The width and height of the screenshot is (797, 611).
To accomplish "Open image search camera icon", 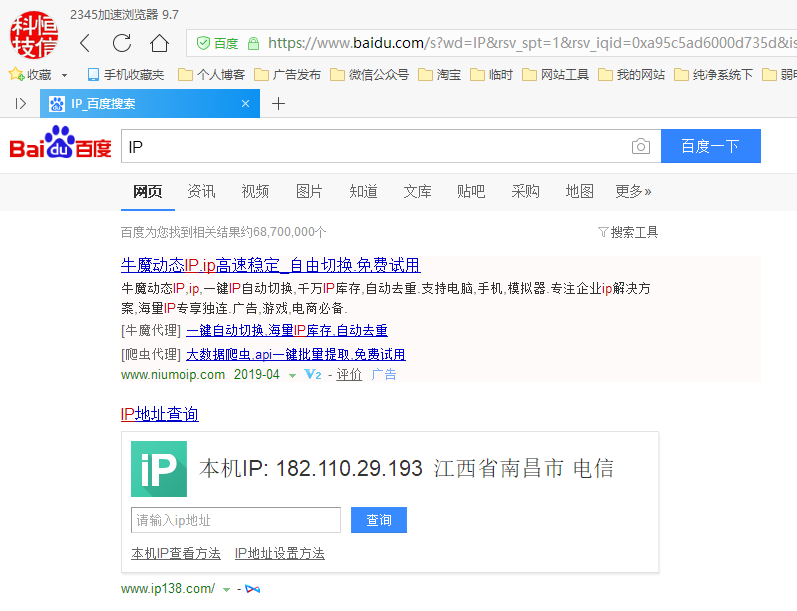I will tap(641, 146).
